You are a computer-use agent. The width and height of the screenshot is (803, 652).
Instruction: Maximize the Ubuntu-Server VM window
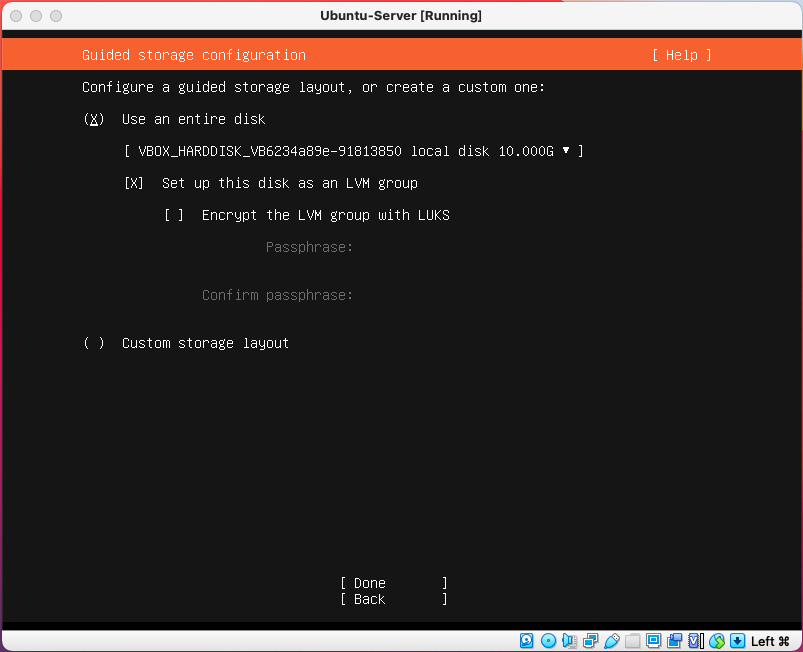56,16
